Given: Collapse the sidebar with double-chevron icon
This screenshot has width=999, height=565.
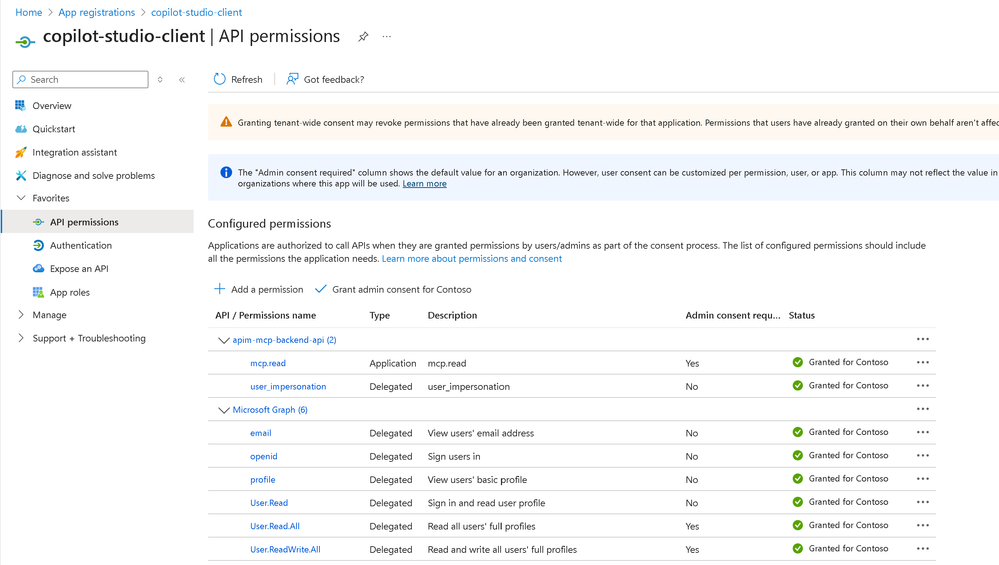Looking at the screenshot, I should [x=182, y=80].
